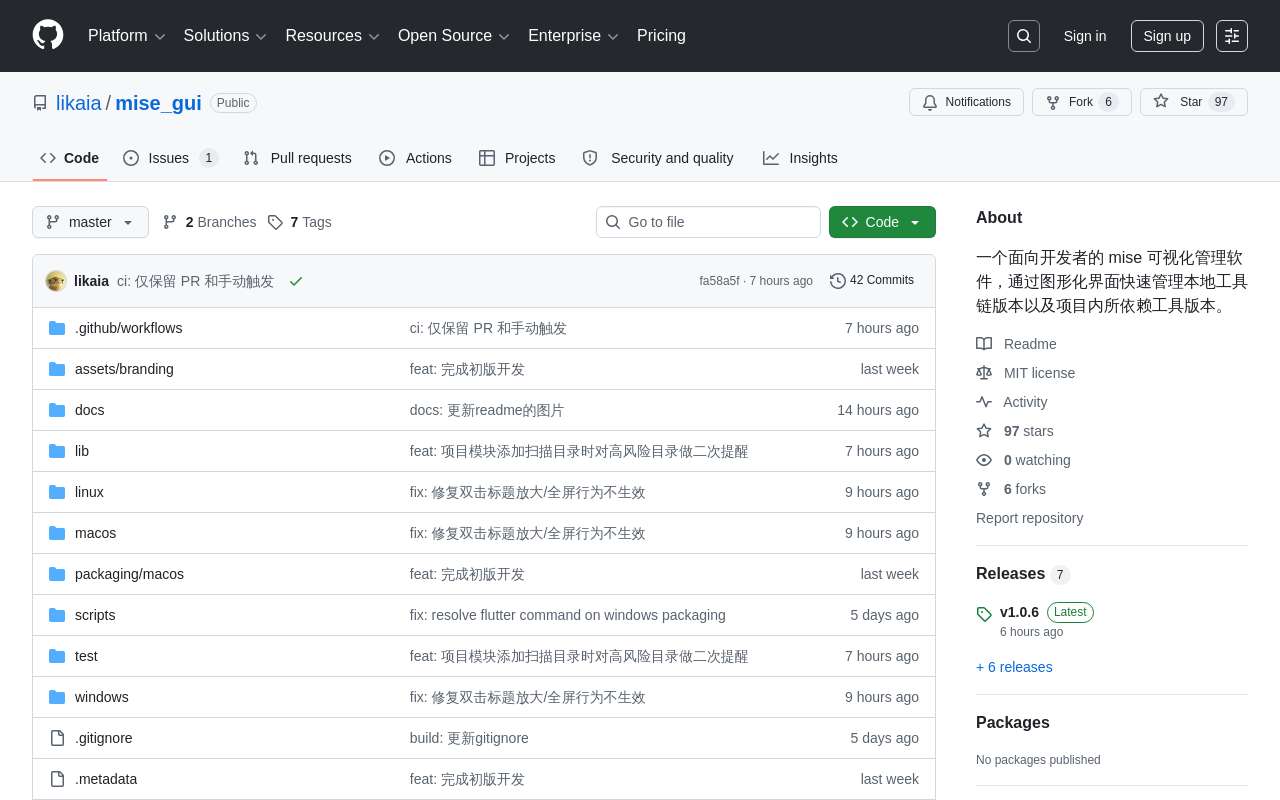The width and height of the screenshot is (1280, 800).
Task: Switch to the Projects tab
Action: tap(517, 158)
